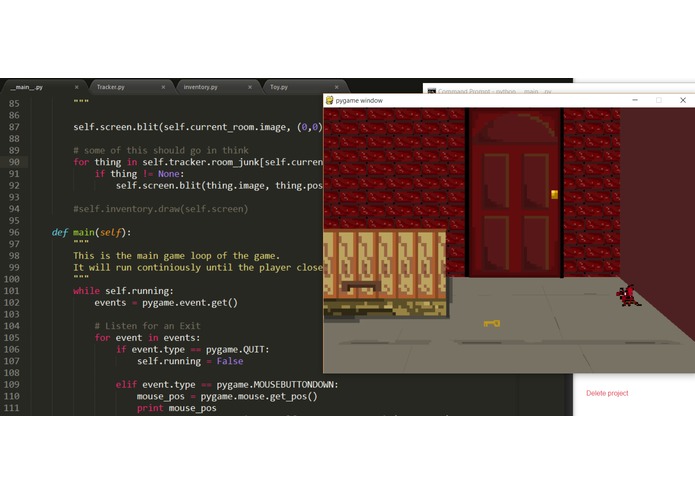Click the '# Listen for an Exit' comment

147,326
